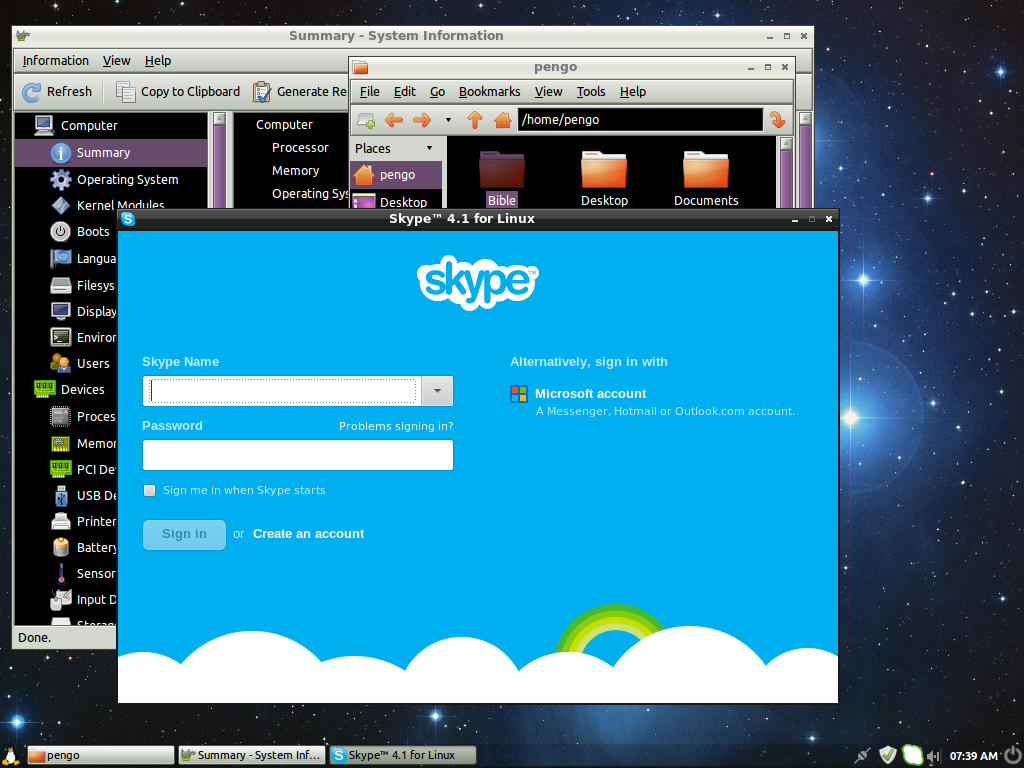Click the Skype status tray icon
1024x768 pixels.
tap(912, 756)
